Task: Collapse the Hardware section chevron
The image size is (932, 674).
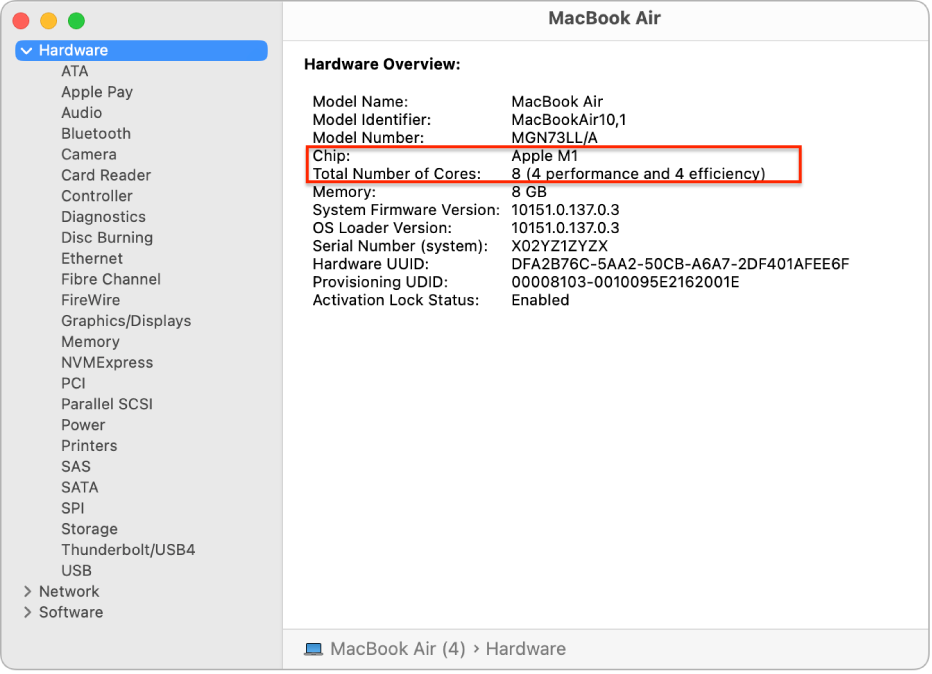Action: pyautogui.click(x=26, y=51)
